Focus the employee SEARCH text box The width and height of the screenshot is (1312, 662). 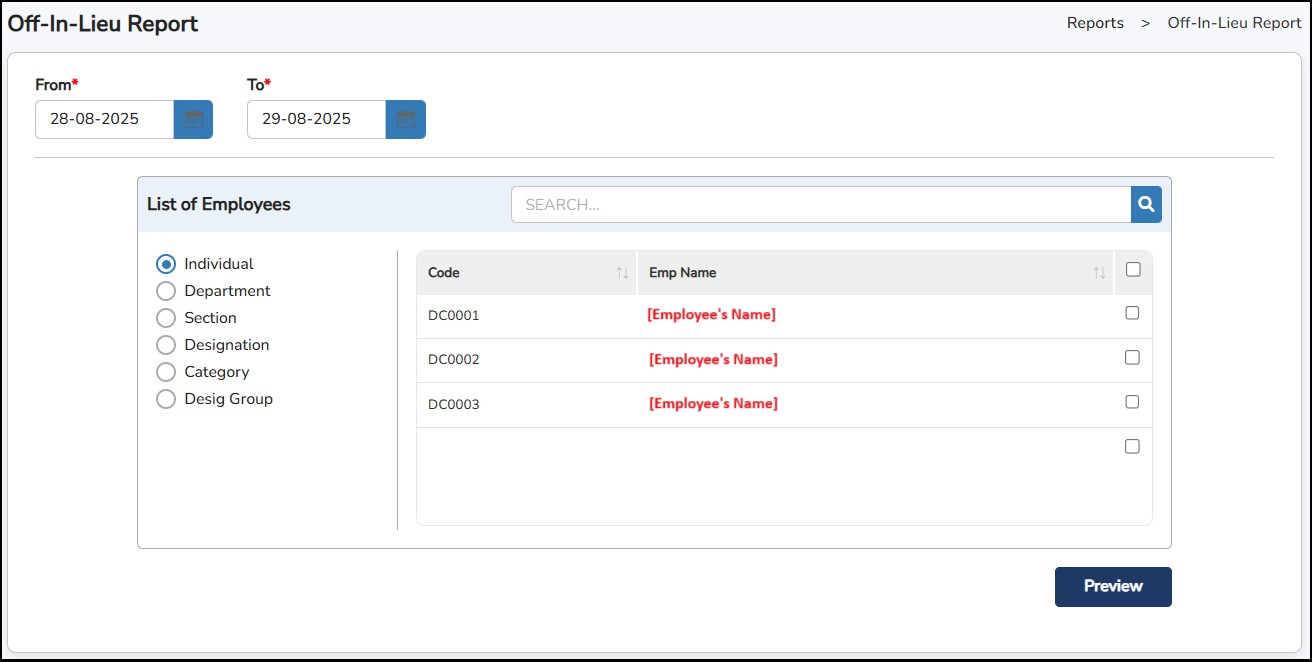(x=820, y=204)
